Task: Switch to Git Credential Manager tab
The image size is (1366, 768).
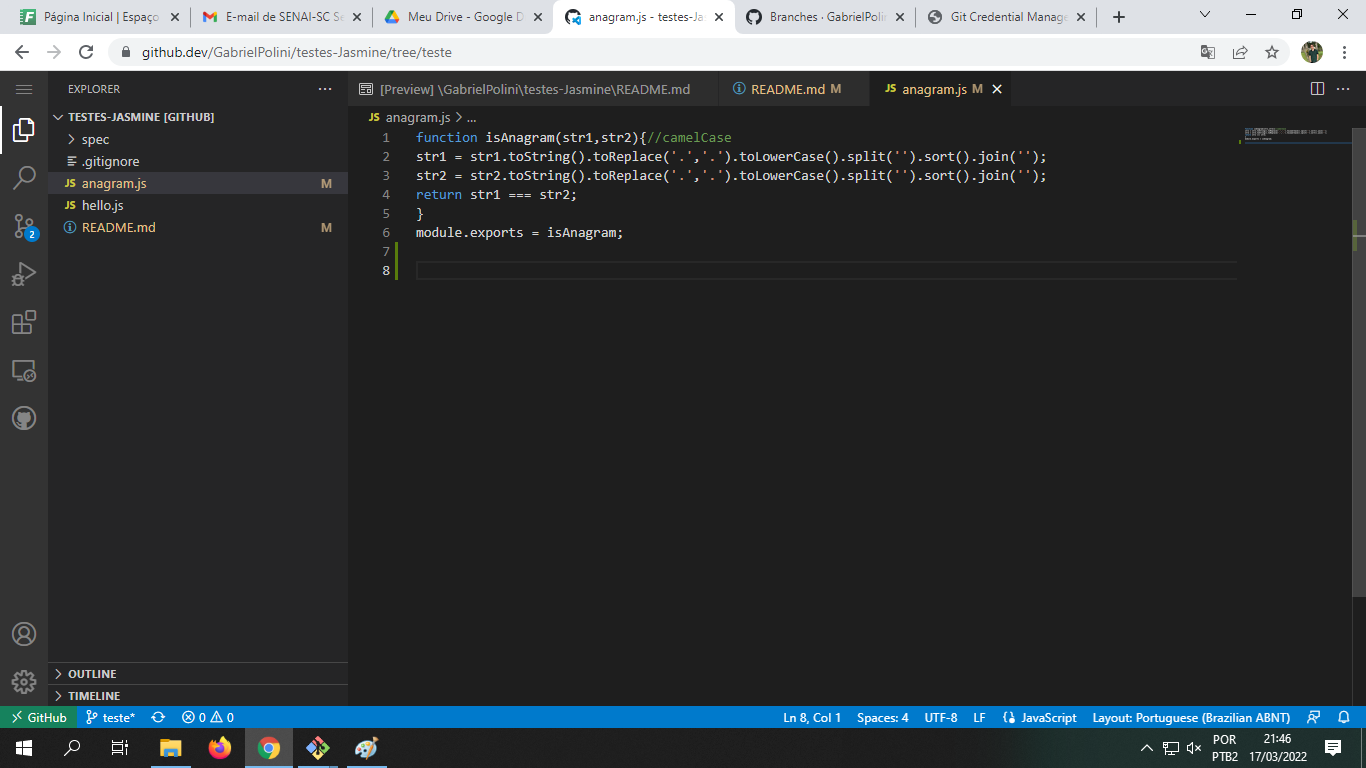Action: 1007,17
